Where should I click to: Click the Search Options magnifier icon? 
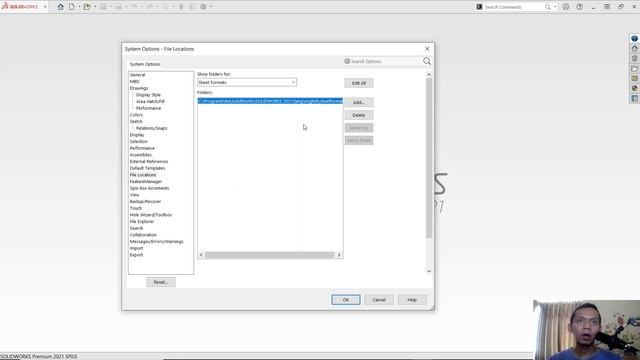pos(427,61)
